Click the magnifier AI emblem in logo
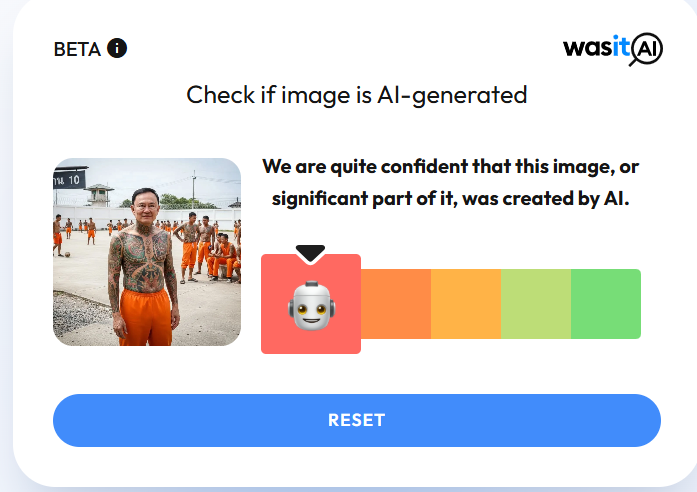Image resolution: width=697 pixels, height=492 pixels. pos(646,49)
